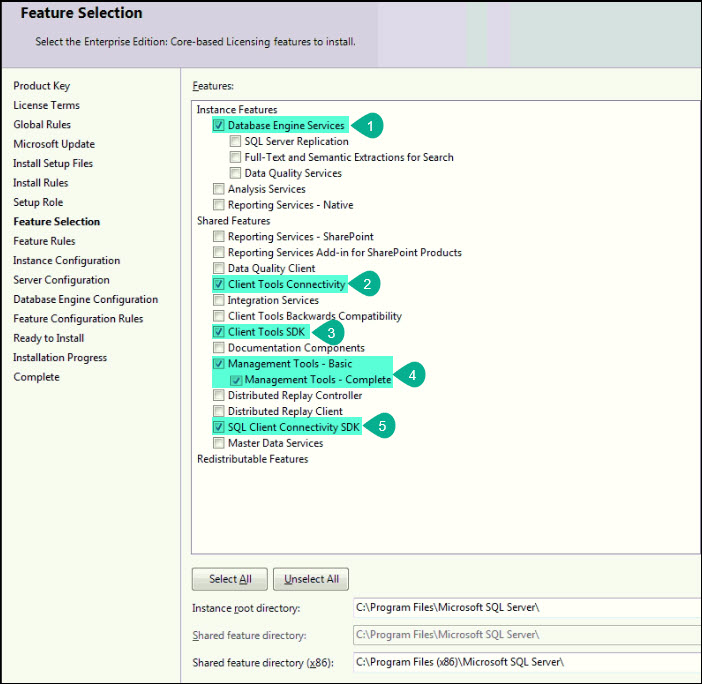702x684 pixels.
Task: Check the SQL Server Replication checkbox
Action: (x=235, y=141)
